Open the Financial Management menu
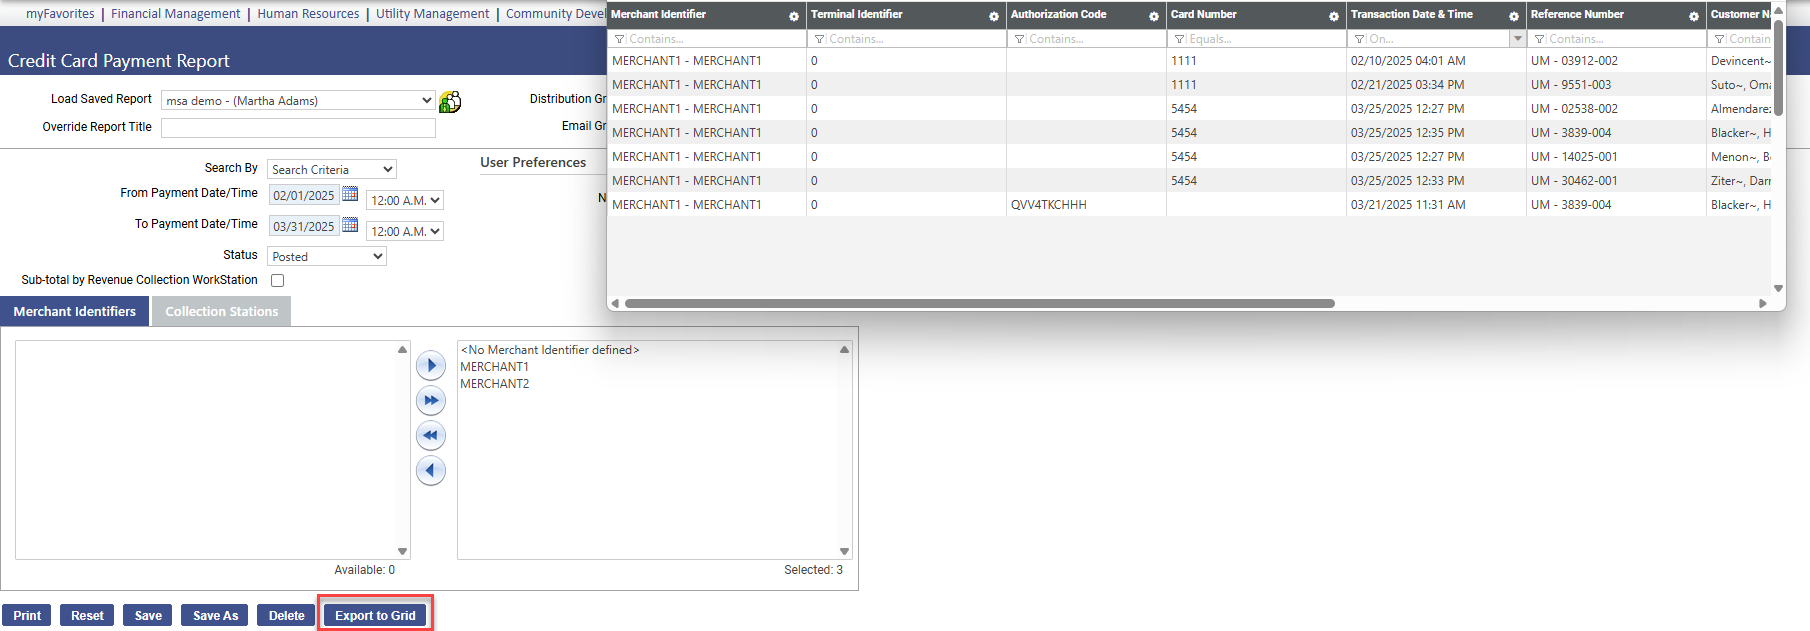The image size is (1810, 631). click(175, 14)
